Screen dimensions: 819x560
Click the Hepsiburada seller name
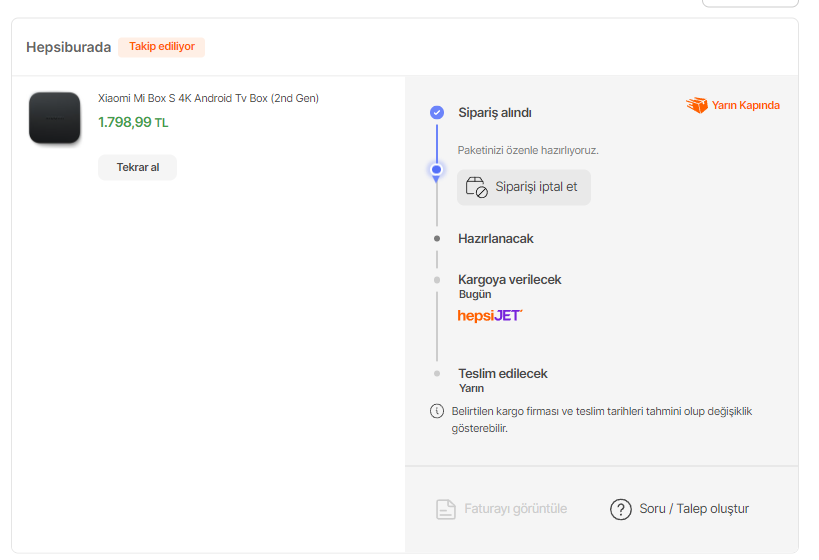coord(68,47)
